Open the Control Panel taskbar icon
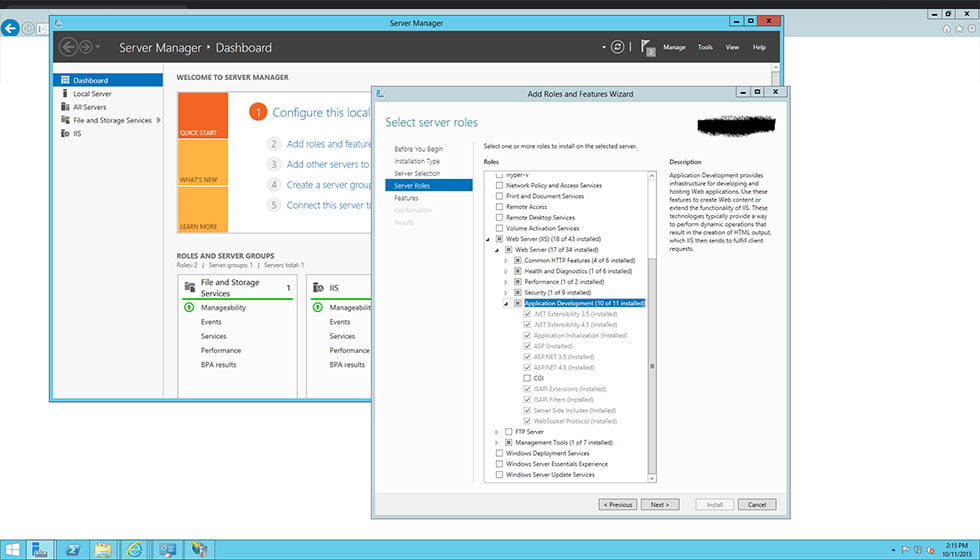Viewport: 980px width, 560px height. [x=168, y=550]
